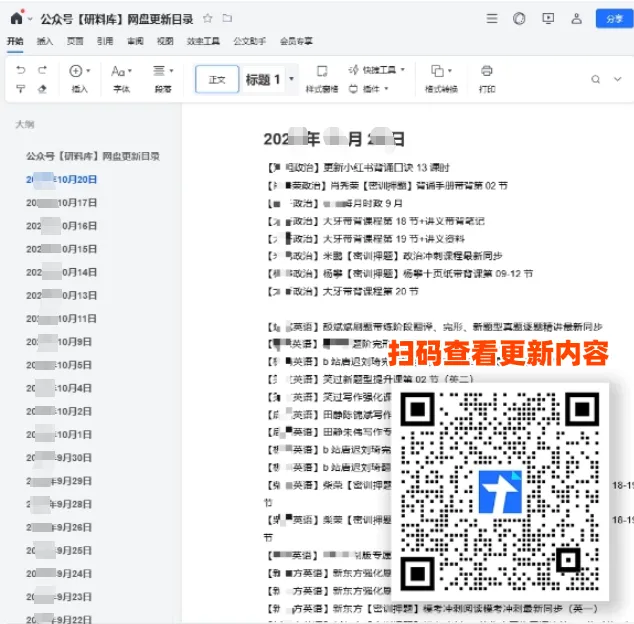Redo the last edit

[x=42, y=70]
